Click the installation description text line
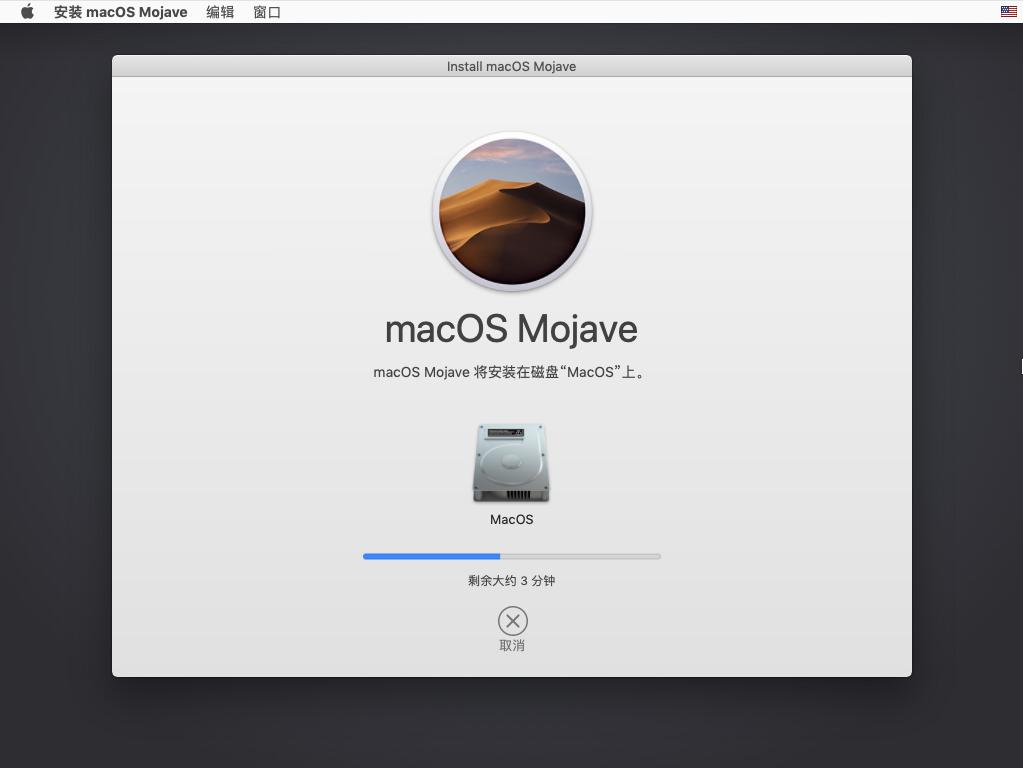 511,371
